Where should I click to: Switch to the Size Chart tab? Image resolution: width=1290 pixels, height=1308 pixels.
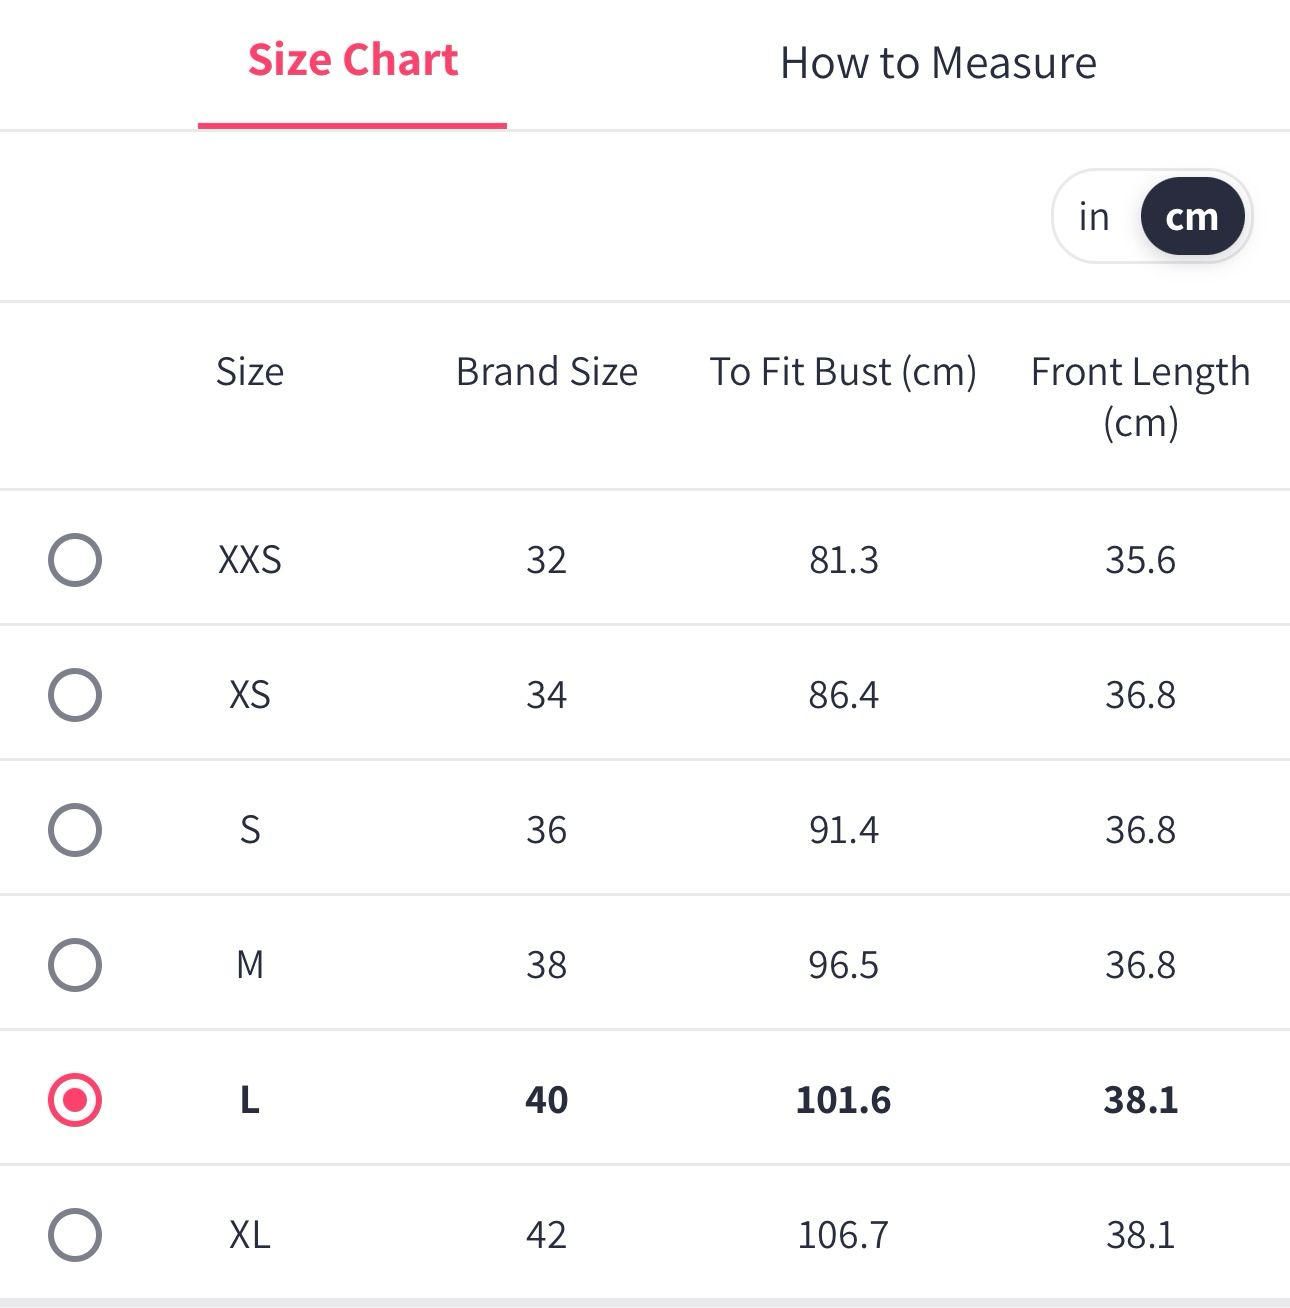pyautogui.click(x=352, y=61)
